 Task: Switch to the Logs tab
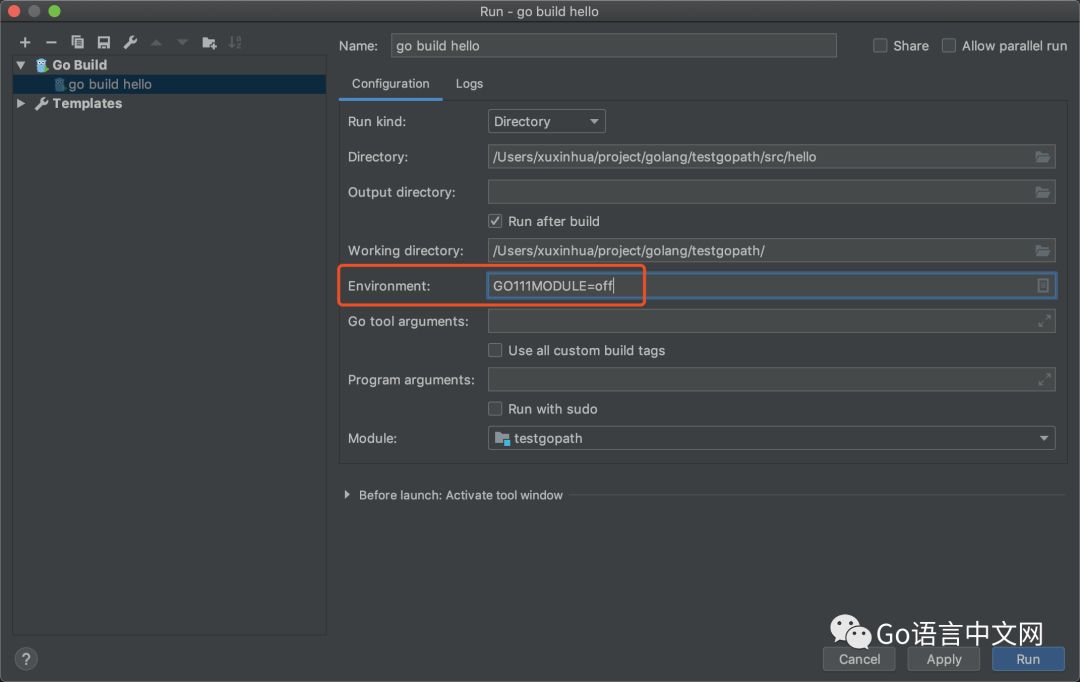[x=469, y=84]
